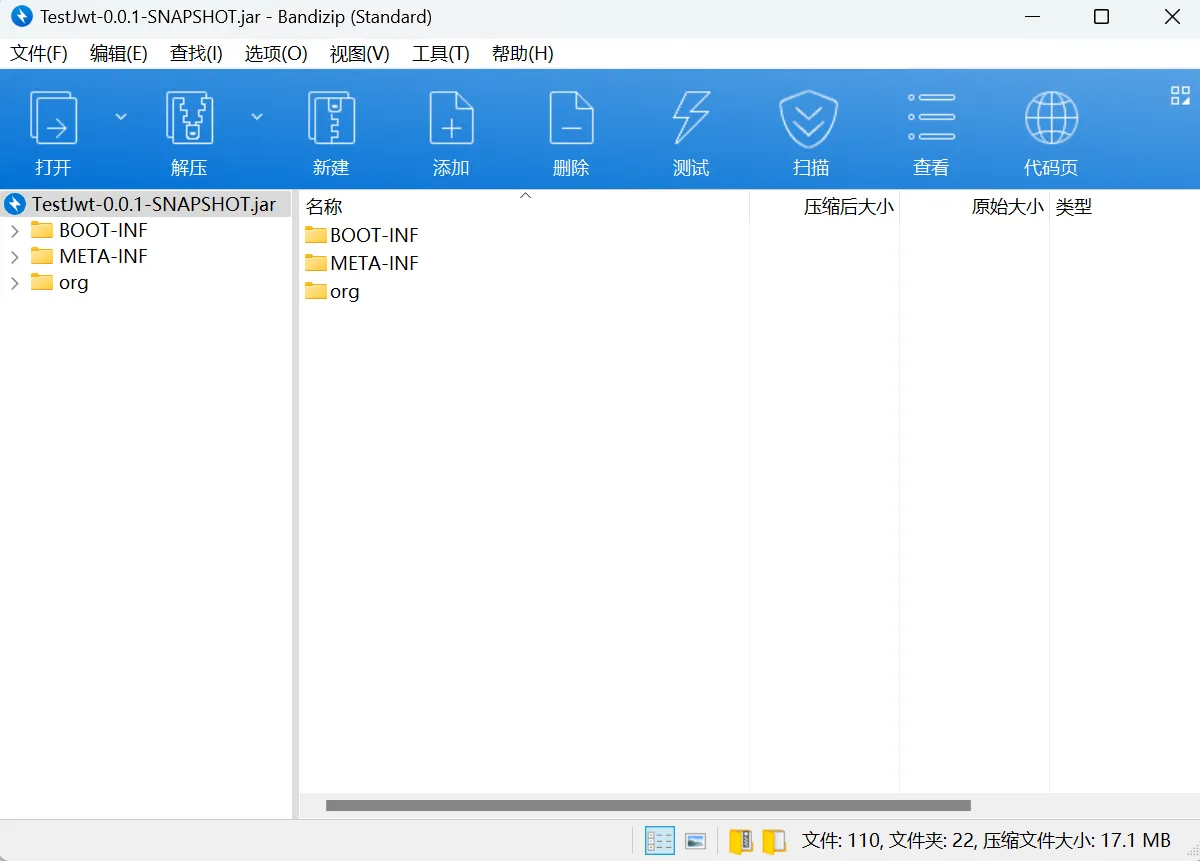Maximize the Bandizip window
Screen dimensions: 1200x861
pyautogui.click(x=1101, y=17)
